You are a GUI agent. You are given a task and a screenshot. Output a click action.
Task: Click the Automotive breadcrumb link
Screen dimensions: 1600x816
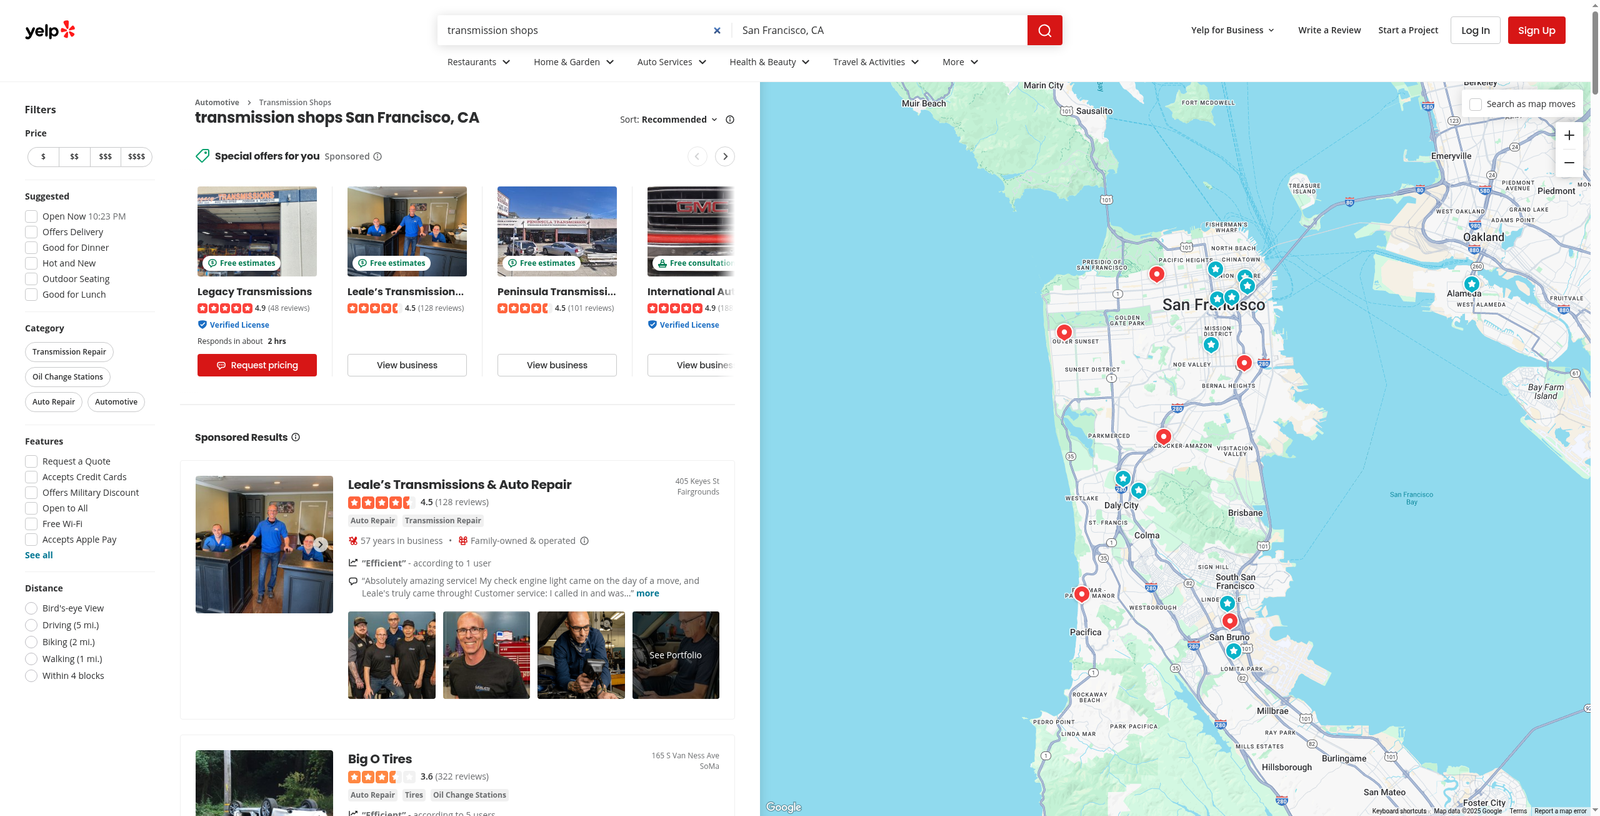217,102
